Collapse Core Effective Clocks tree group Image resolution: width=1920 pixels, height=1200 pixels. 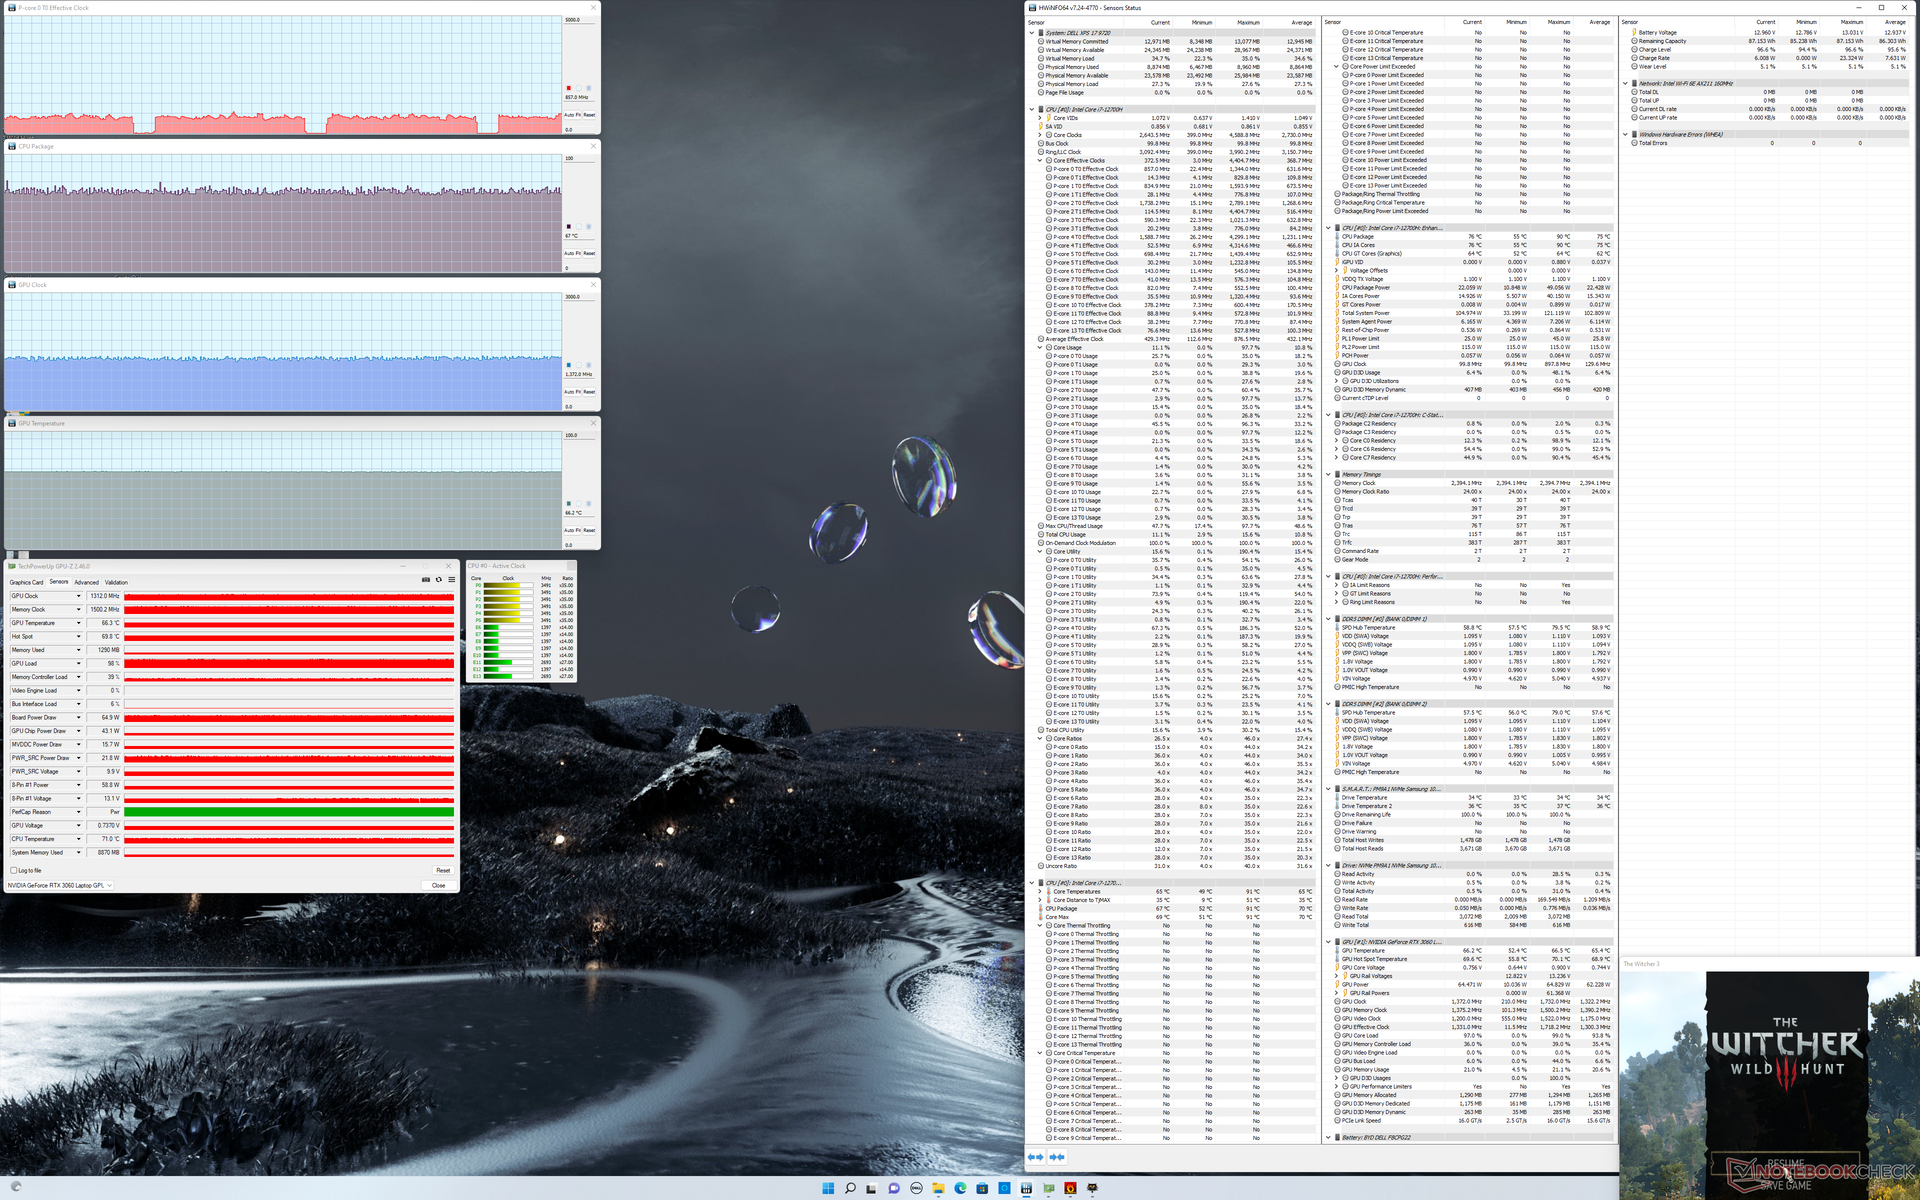tap(1040, 160)
